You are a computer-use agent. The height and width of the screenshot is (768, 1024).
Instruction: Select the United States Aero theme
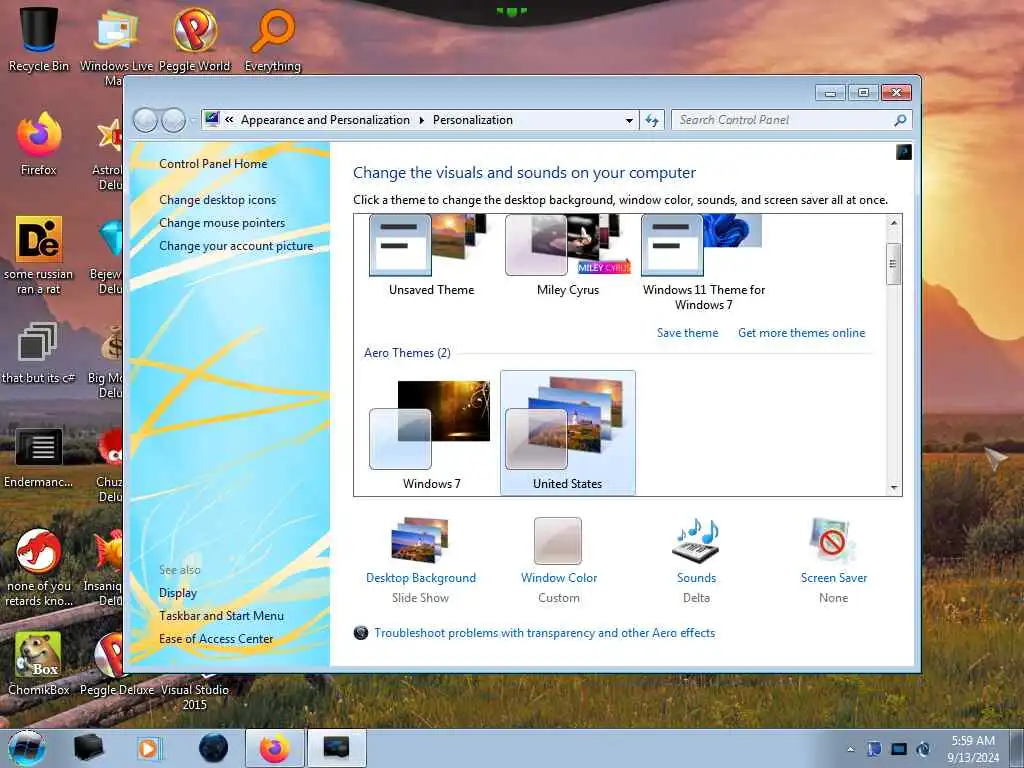(x=568, y=433)
